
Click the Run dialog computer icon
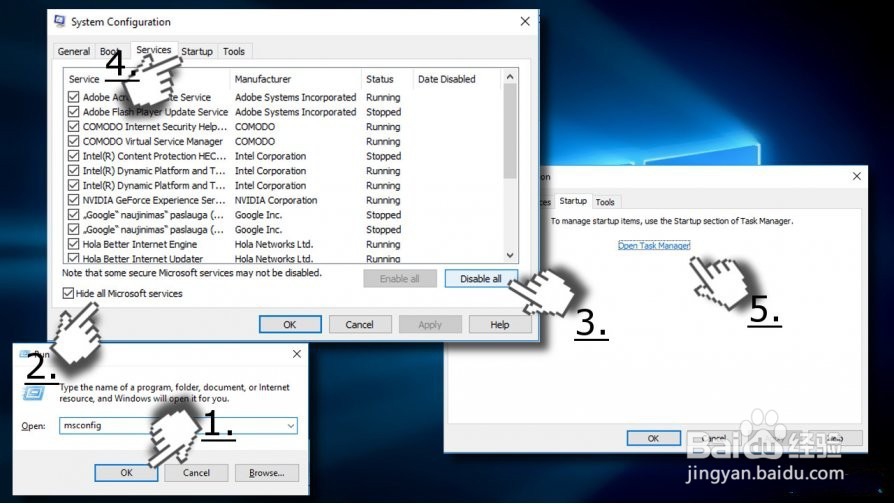(x=33, y=393)
